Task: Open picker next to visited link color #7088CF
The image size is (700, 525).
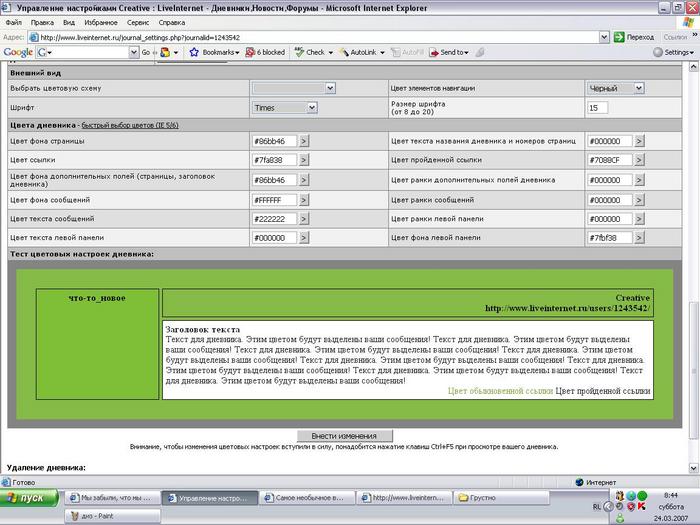Action: pyautogui.click(x=639, y=160)
